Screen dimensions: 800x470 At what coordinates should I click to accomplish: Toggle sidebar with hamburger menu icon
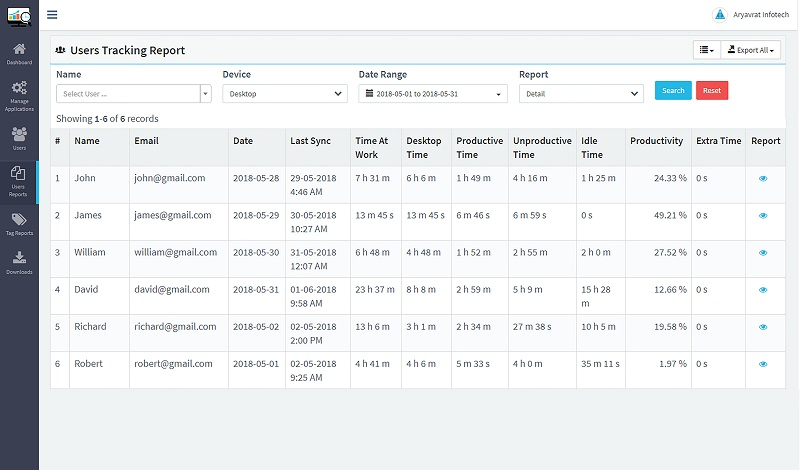coord(52,15)
